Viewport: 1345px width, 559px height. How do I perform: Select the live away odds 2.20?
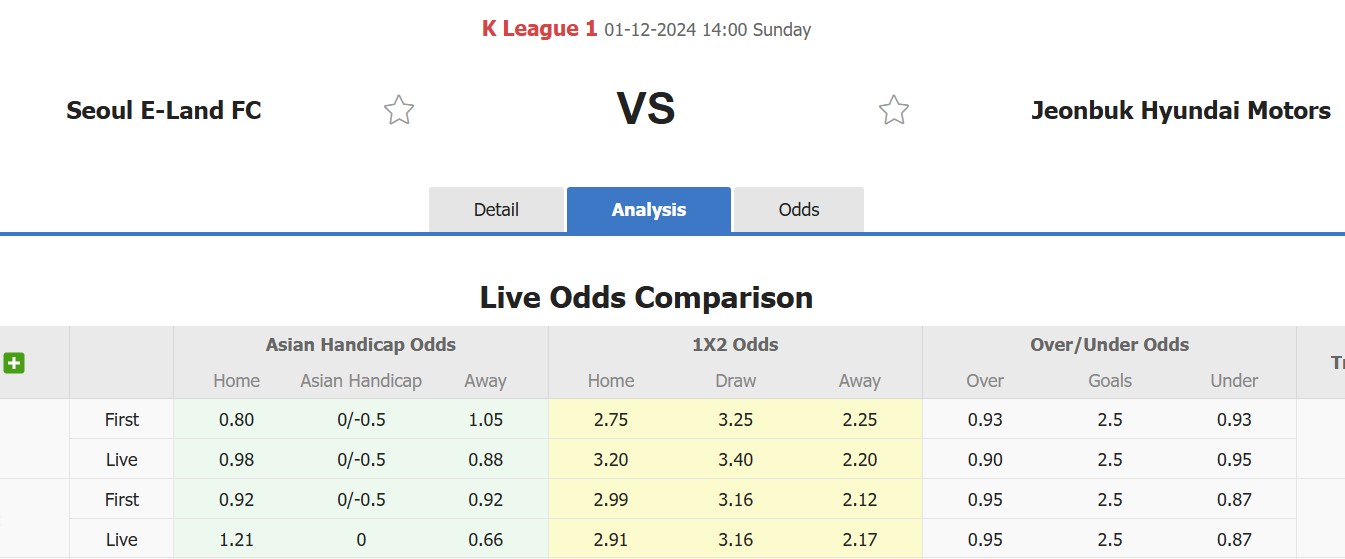tap(860, 460)
